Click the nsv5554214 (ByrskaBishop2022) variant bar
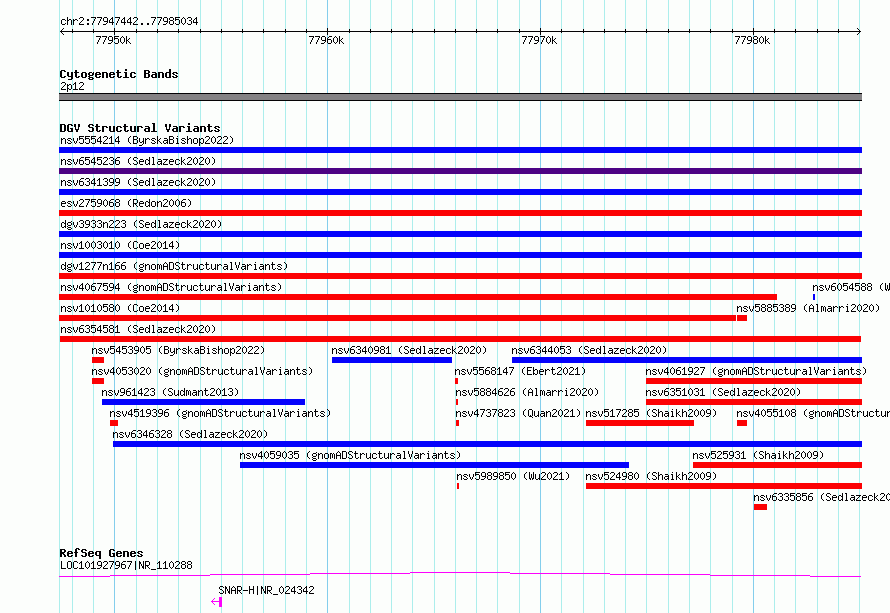The height and width of the screenshot is (613, 890). (460, 150)
